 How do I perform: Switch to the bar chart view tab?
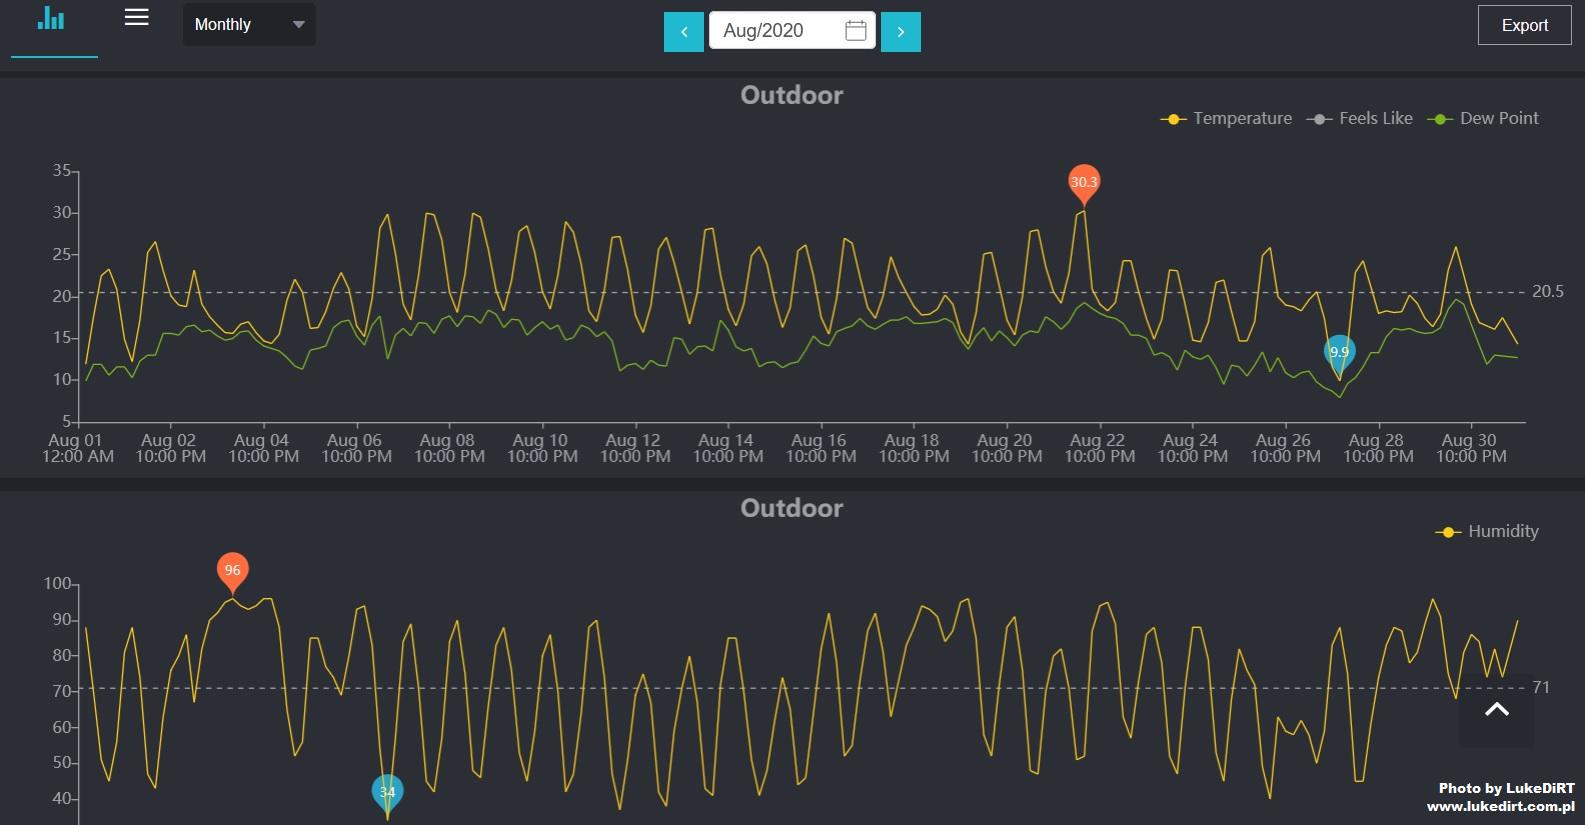pos(51,20)
